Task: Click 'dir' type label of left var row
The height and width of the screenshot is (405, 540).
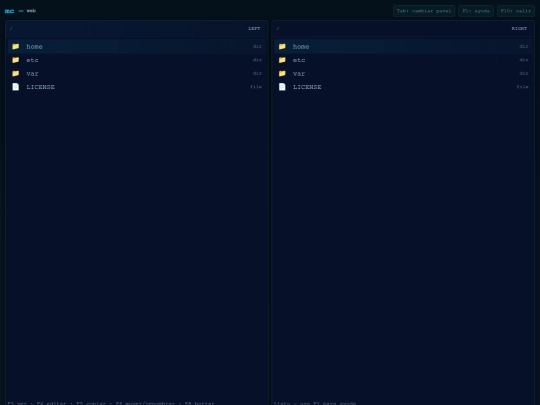Action: point(257,73)
